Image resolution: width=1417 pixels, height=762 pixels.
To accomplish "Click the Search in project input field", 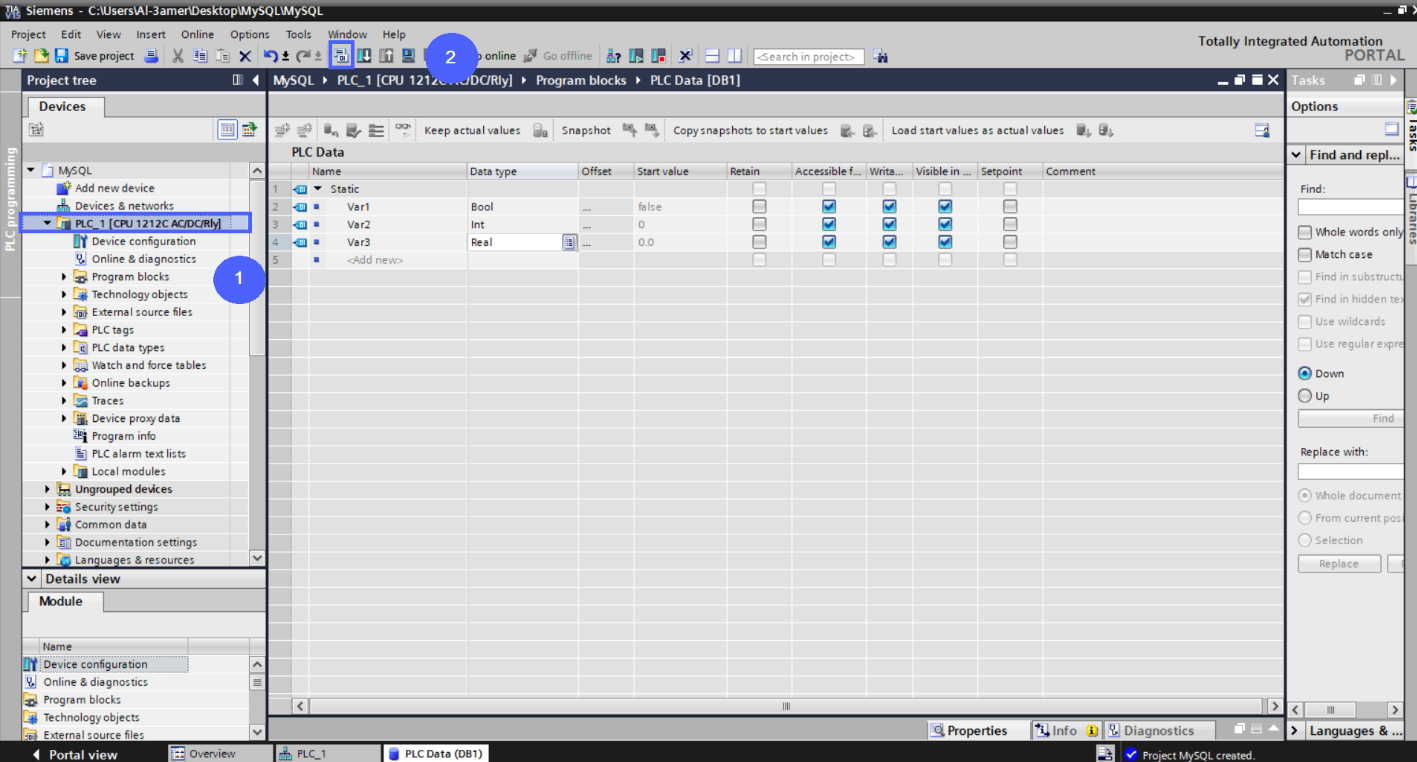I will click(808, 56).
